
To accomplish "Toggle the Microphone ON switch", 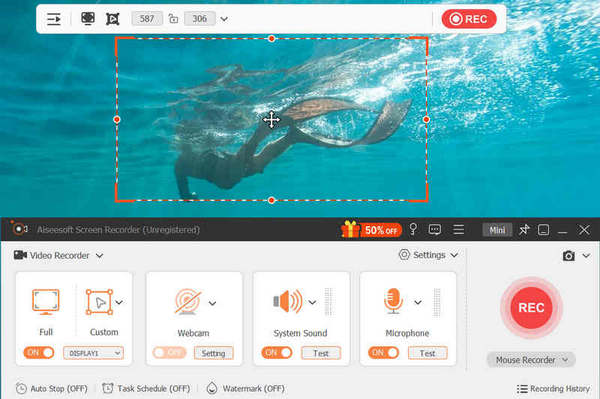I will point(383,352).
